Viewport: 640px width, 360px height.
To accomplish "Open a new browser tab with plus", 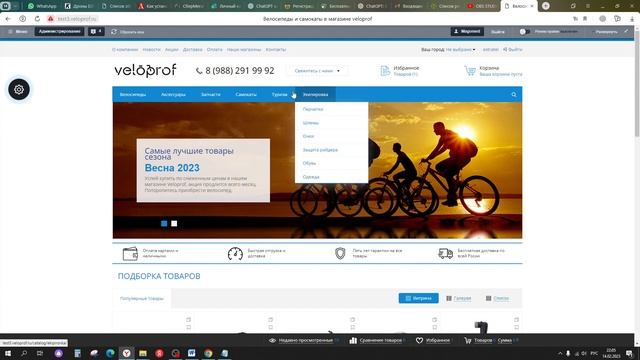I will click(546, 6).
